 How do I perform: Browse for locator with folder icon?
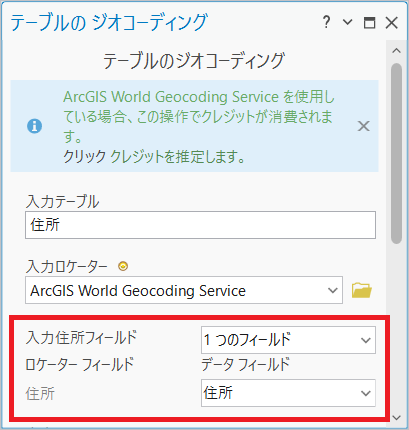point(362,290)
